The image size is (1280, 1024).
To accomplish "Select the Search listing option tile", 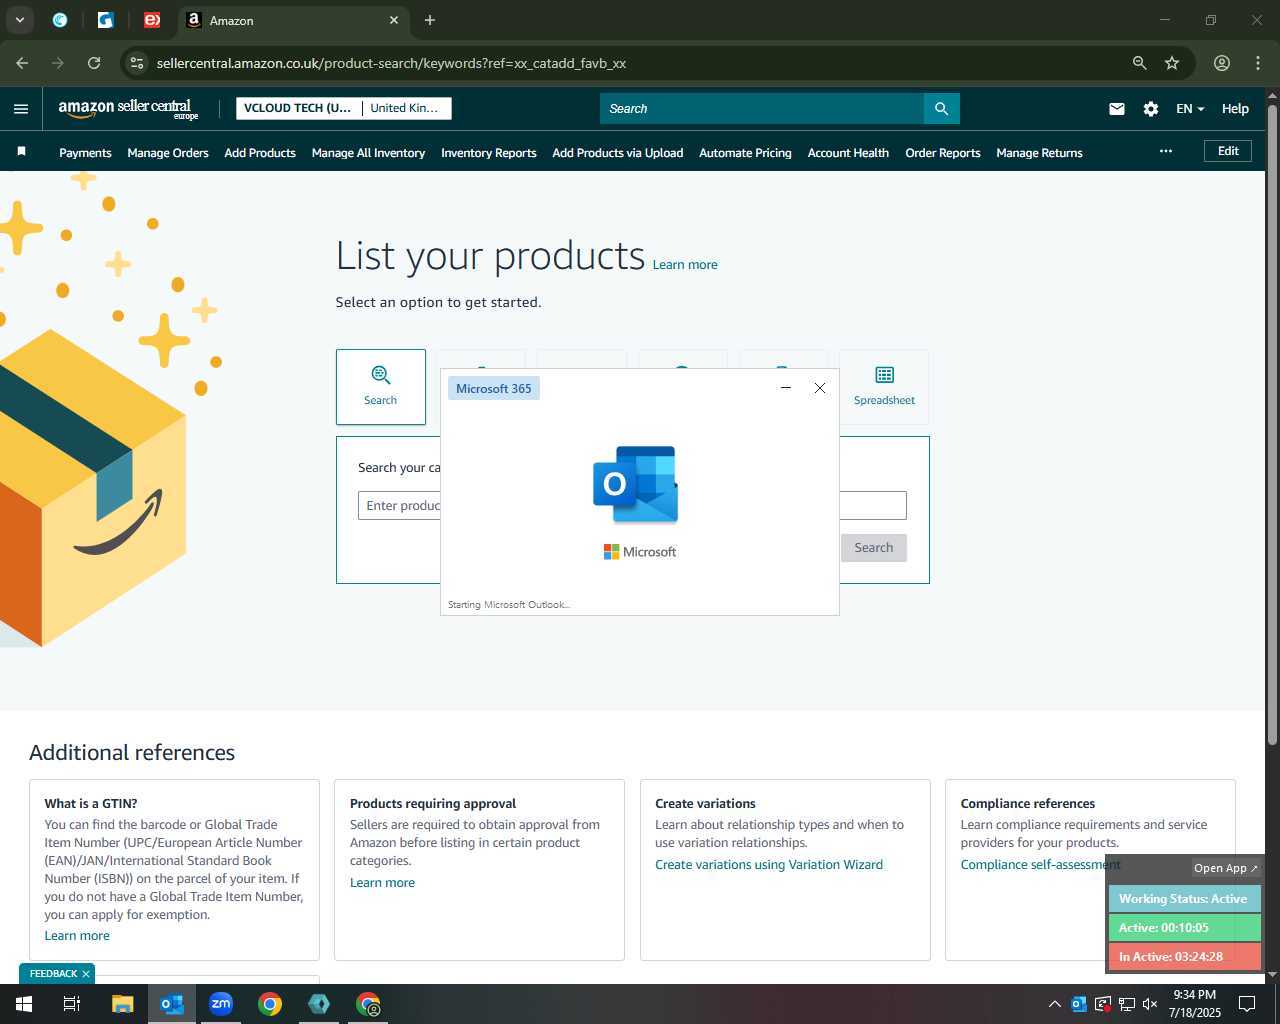I will click(x=380, y=386).
